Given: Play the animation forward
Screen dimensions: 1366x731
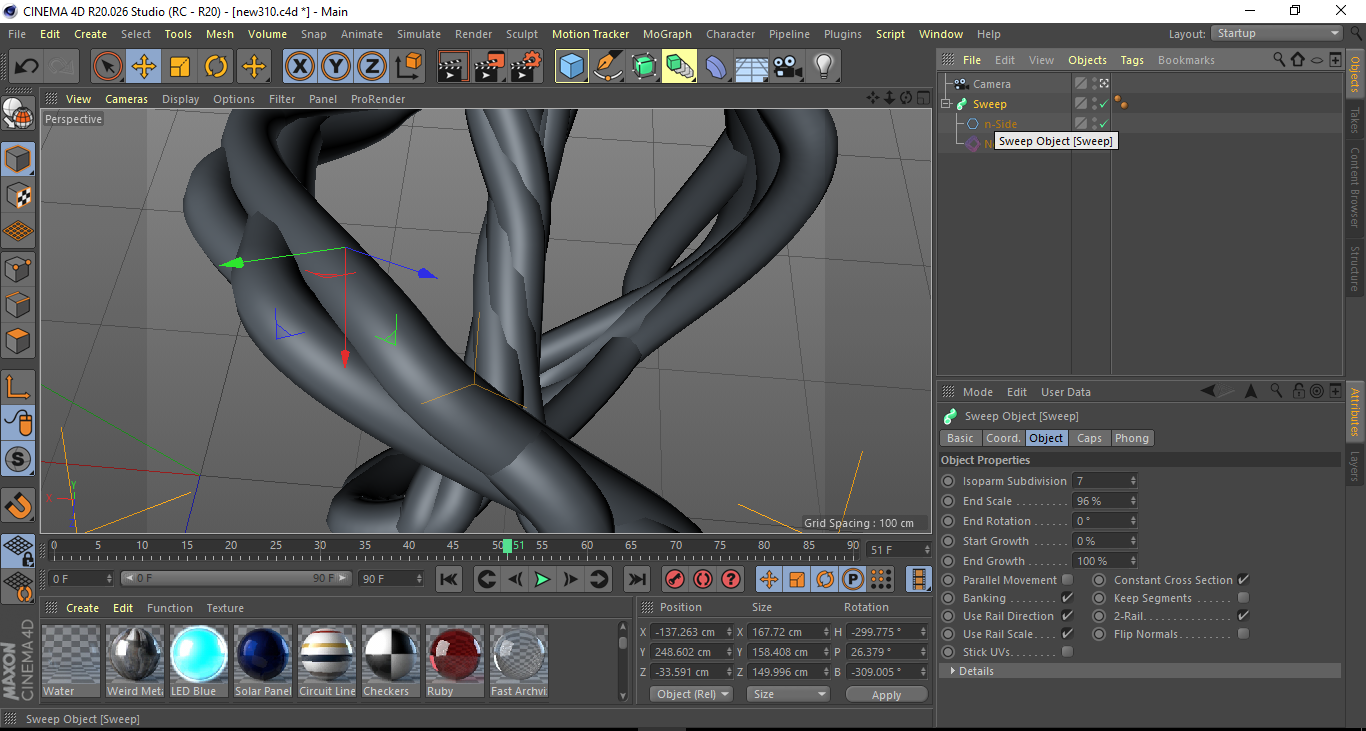Looking at the screenshot, I should pyautogui.click(x=542, y=579).
